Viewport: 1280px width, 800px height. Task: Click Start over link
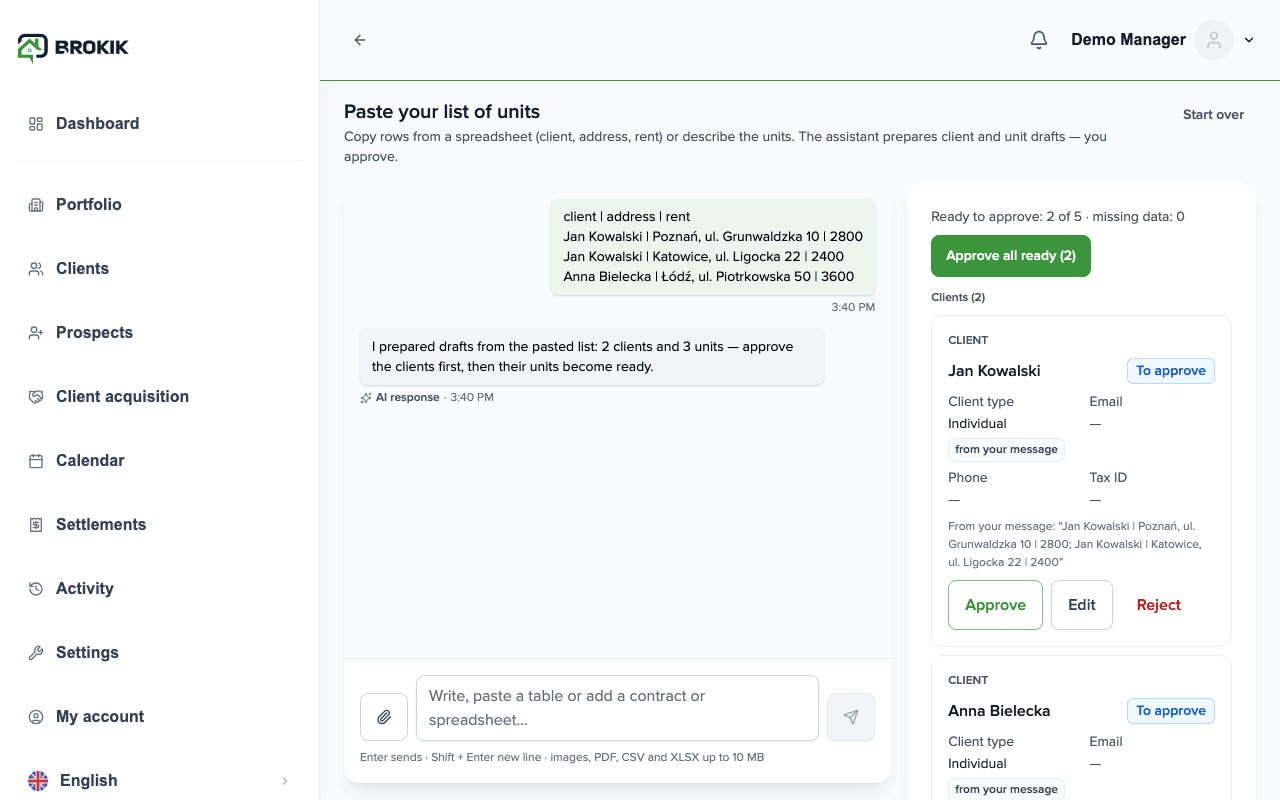pos(1213,115)
